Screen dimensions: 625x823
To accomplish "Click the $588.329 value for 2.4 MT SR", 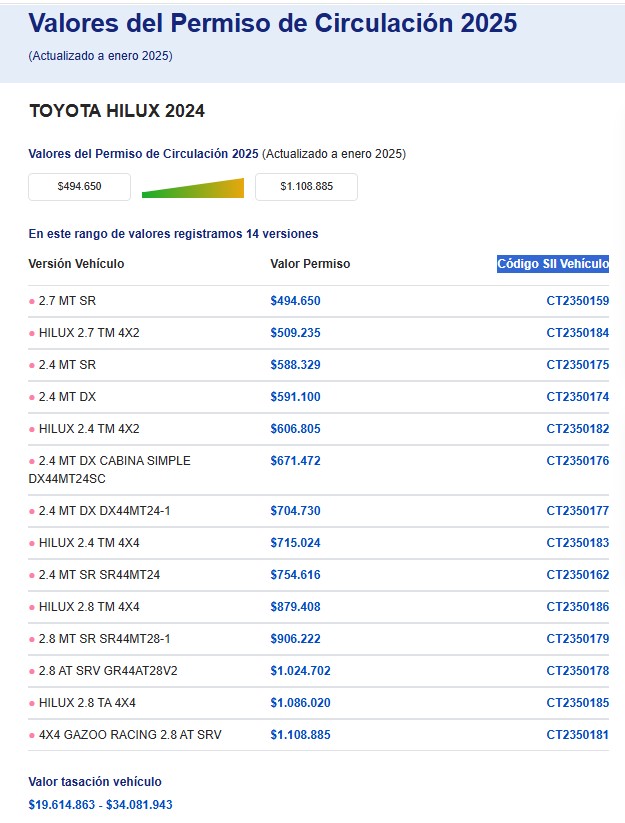I will [295, 365].
